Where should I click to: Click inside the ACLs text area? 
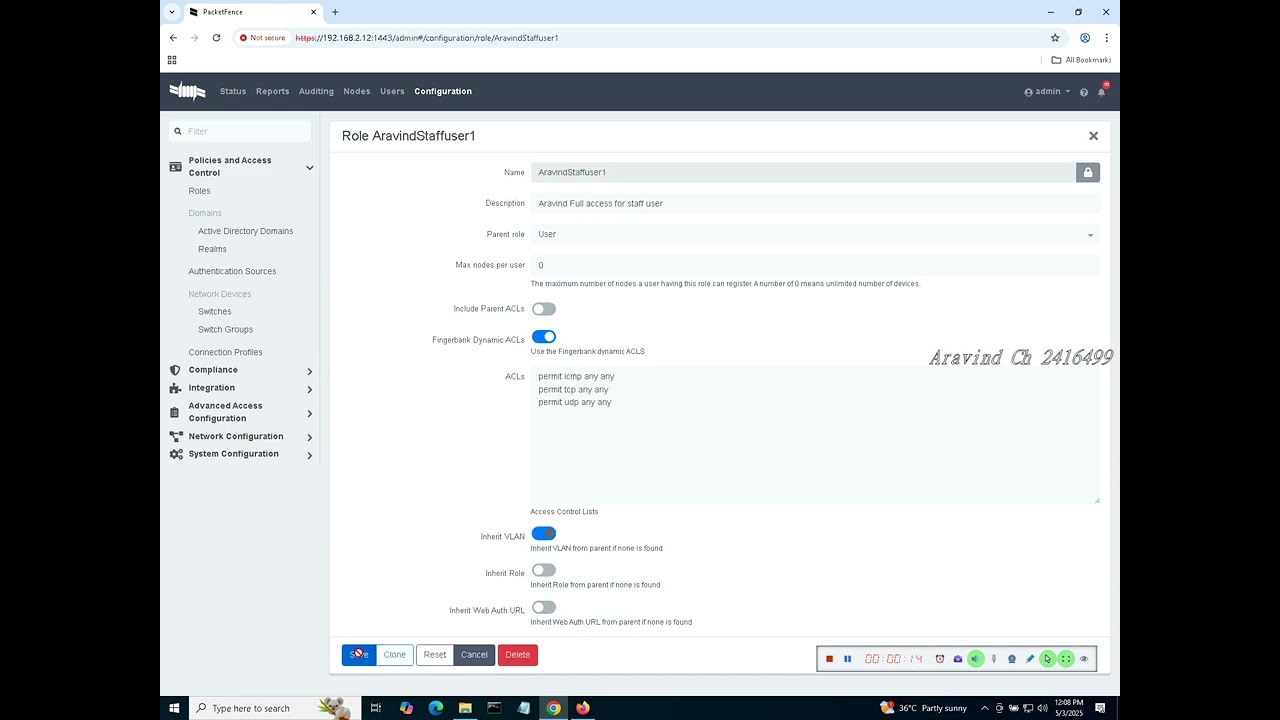point(815,434)
